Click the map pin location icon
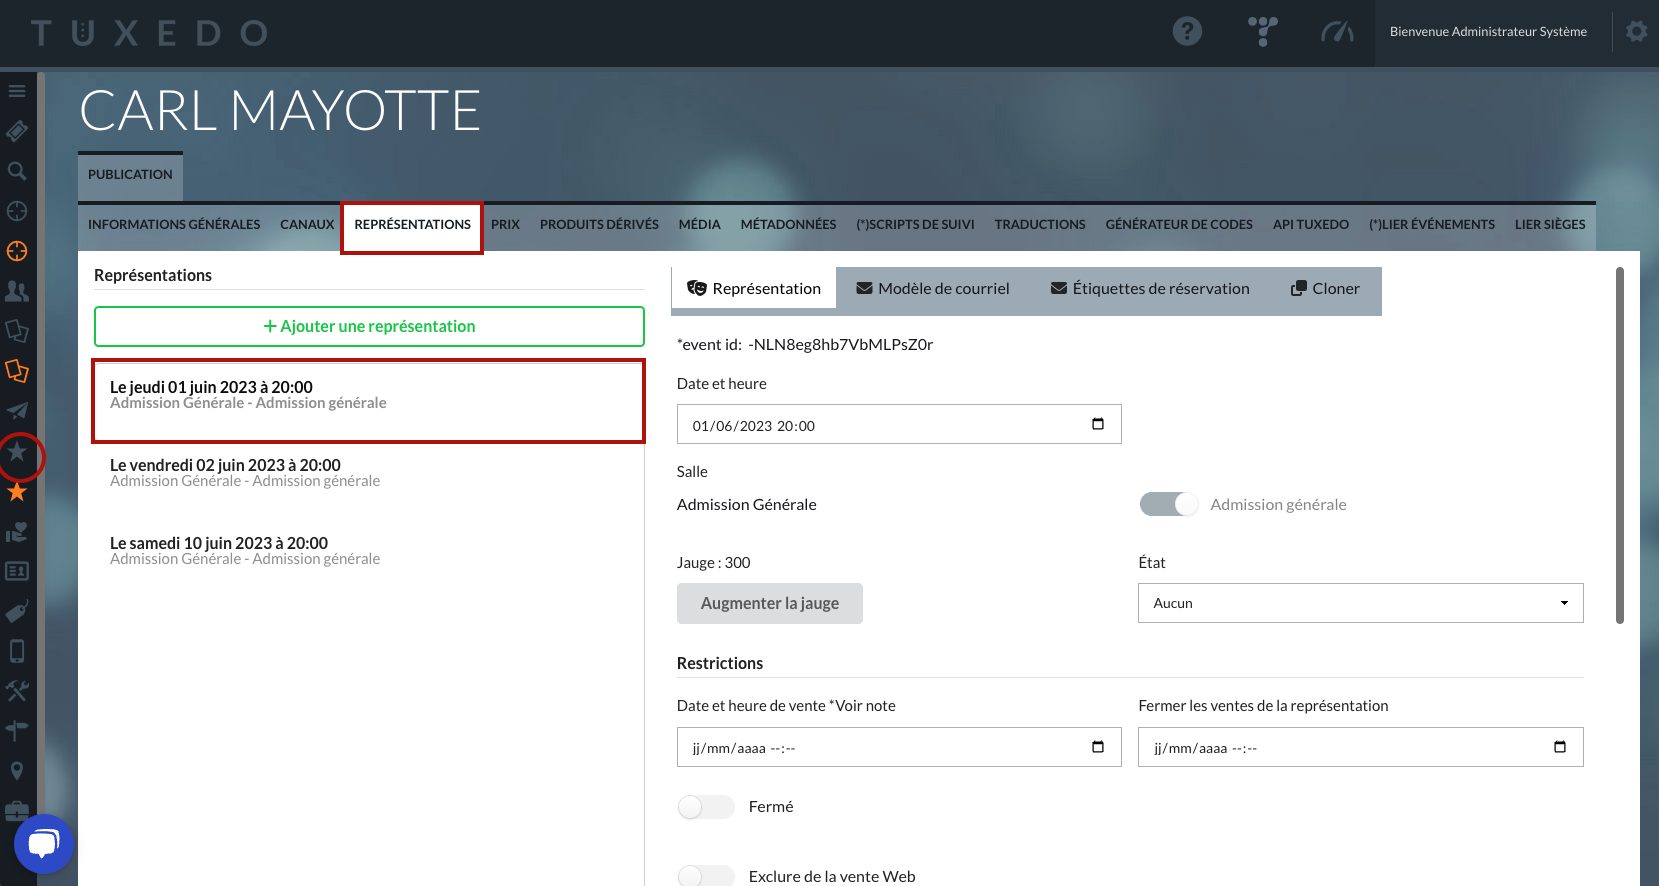 point(17,771)
